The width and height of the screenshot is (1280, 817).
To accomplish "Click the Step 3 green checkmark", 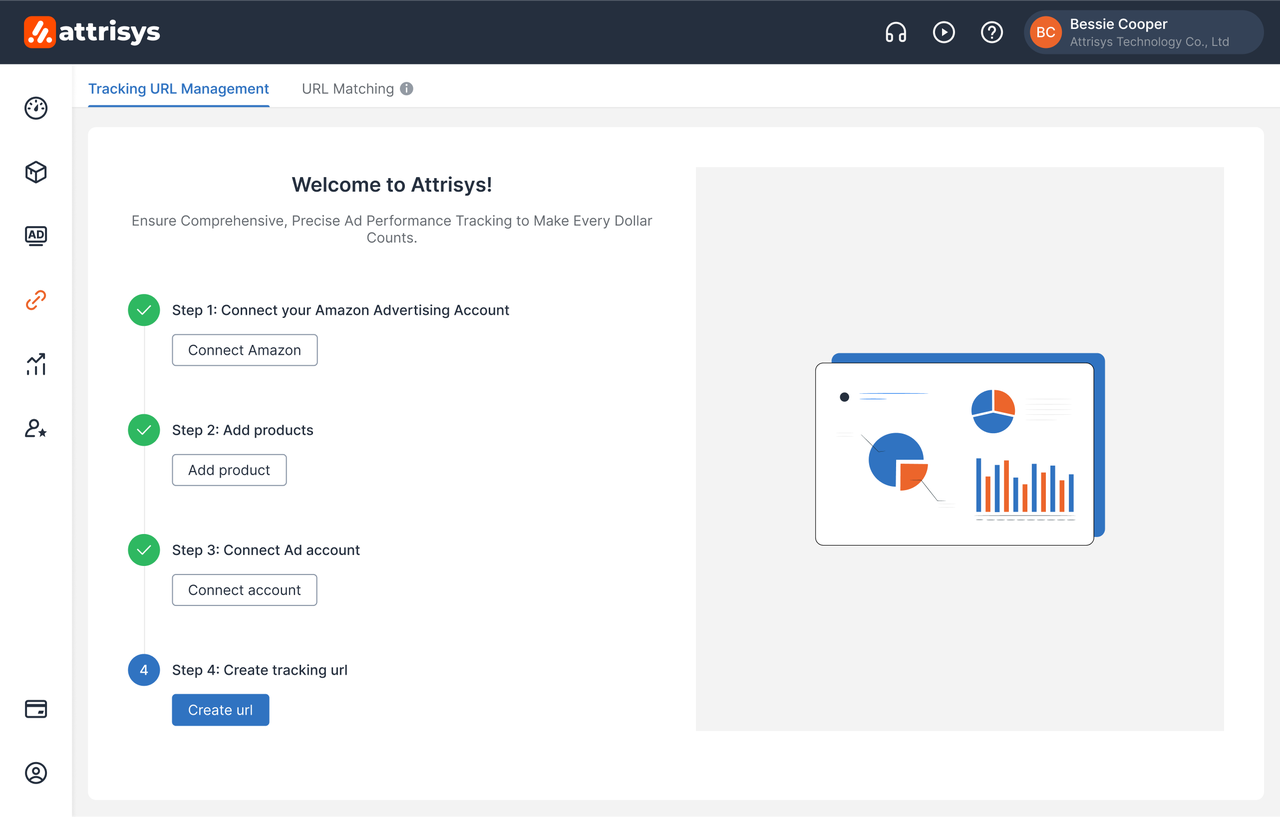I will coord(144,550).
